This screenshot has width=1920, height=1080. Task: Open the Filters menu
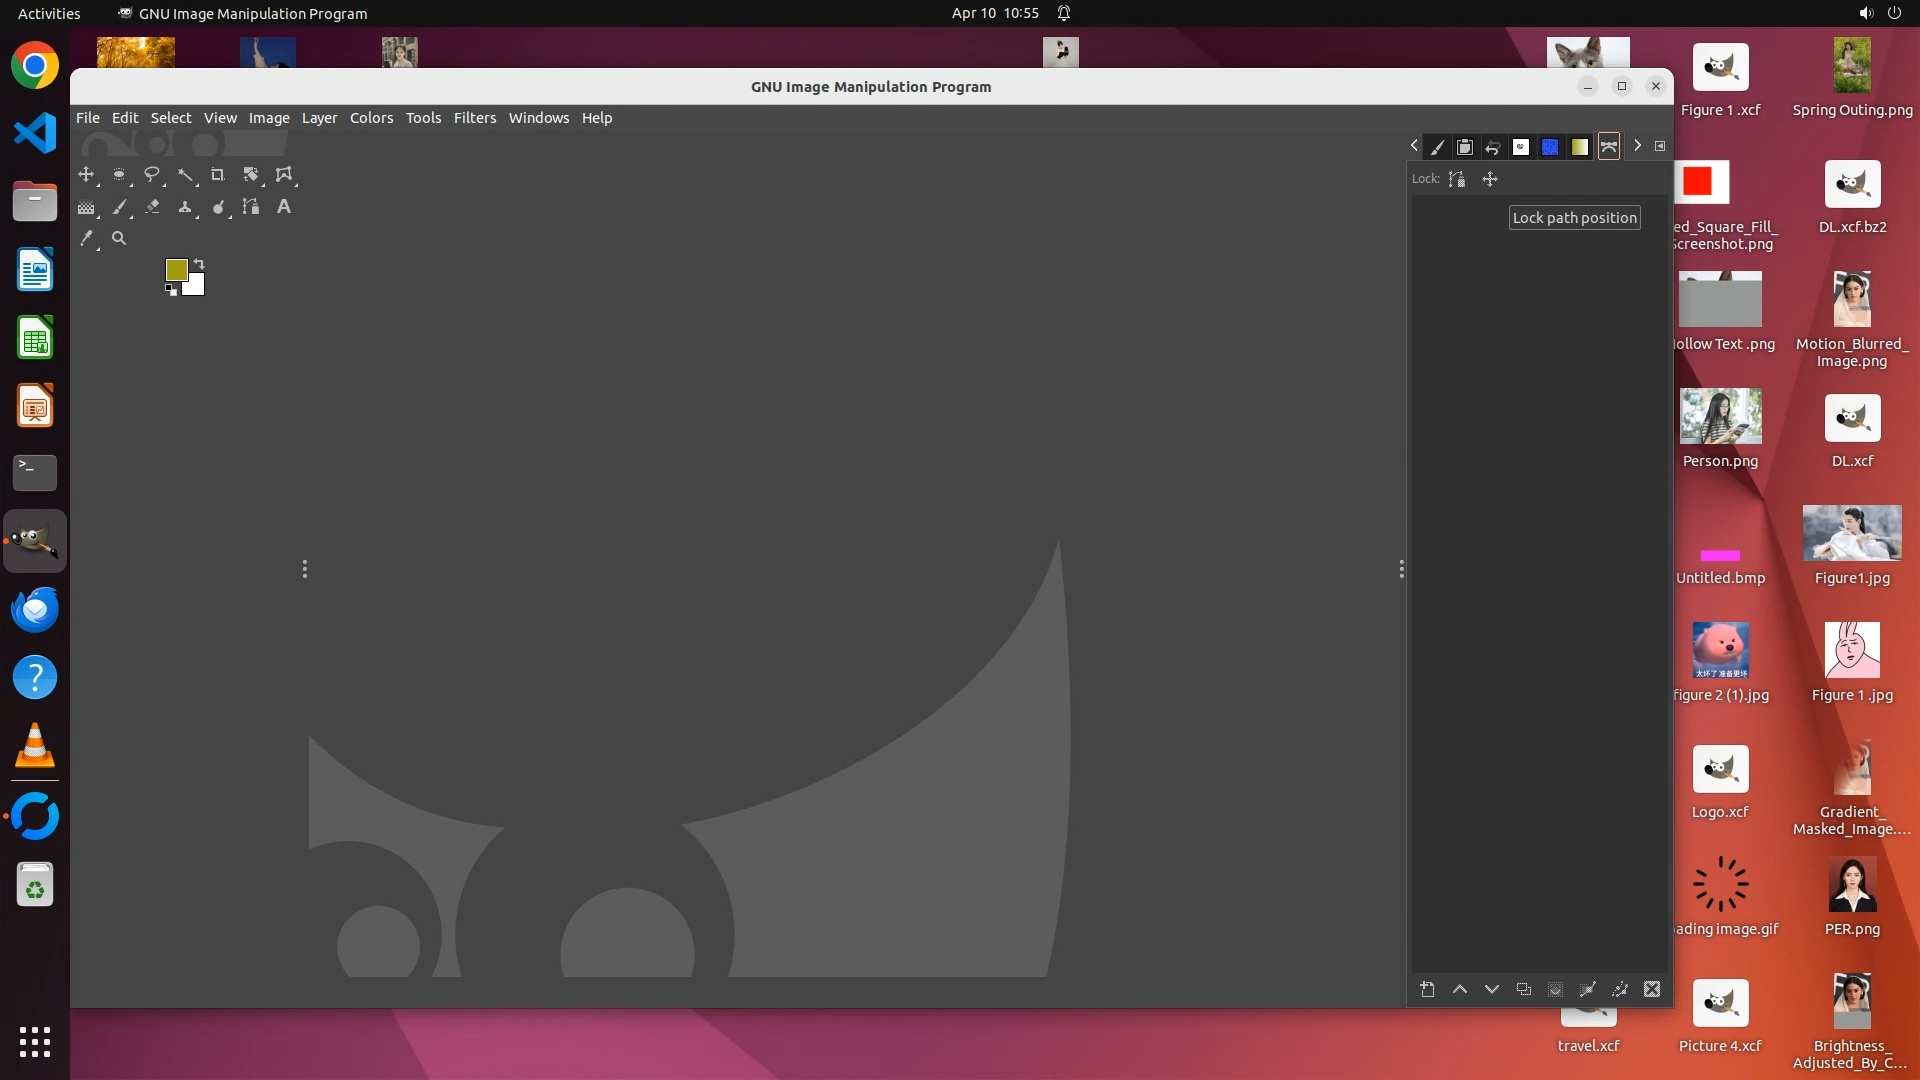coord(474,118)
